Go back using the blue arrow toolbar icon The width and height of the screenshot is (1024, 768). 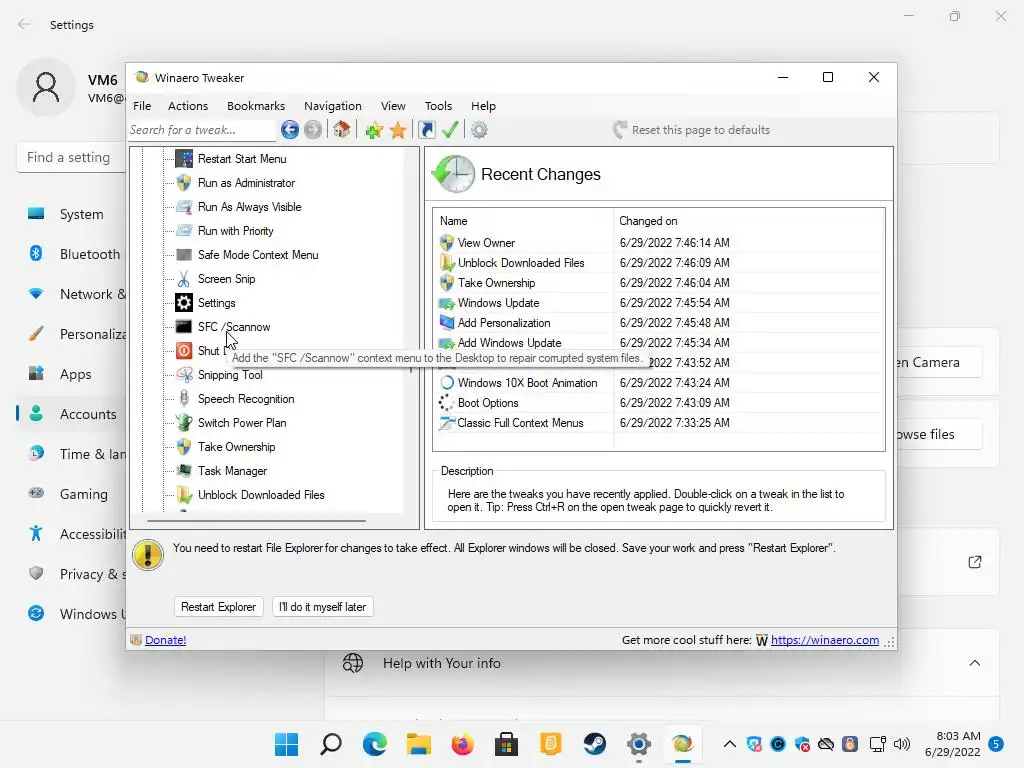pyautogui.click(x=290, y=130)
